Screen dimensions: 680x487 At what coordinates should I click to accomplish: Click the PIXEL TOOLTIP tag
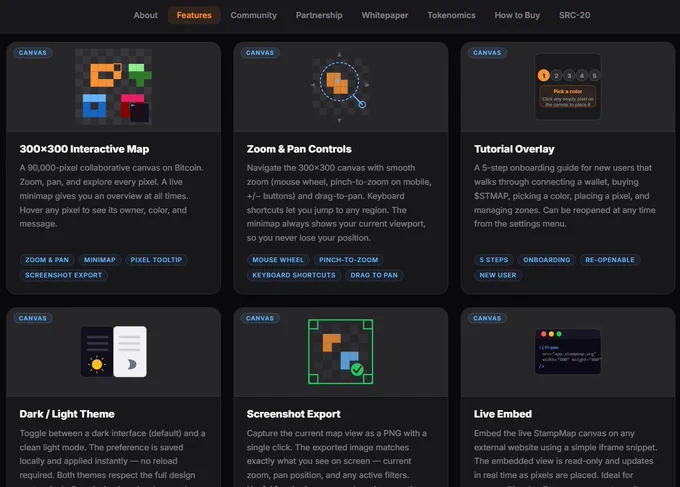tap(156, 260)
